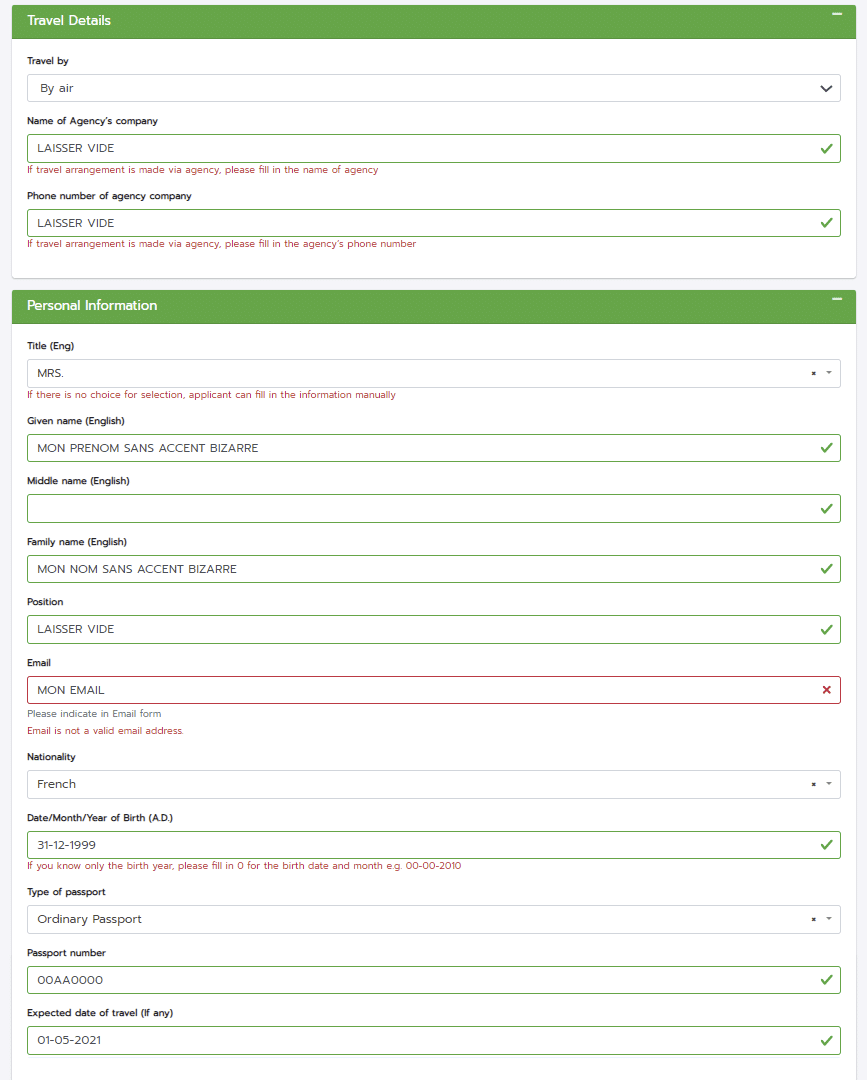Open the Title (Eng) dropdown arrow

coord(829,373)
